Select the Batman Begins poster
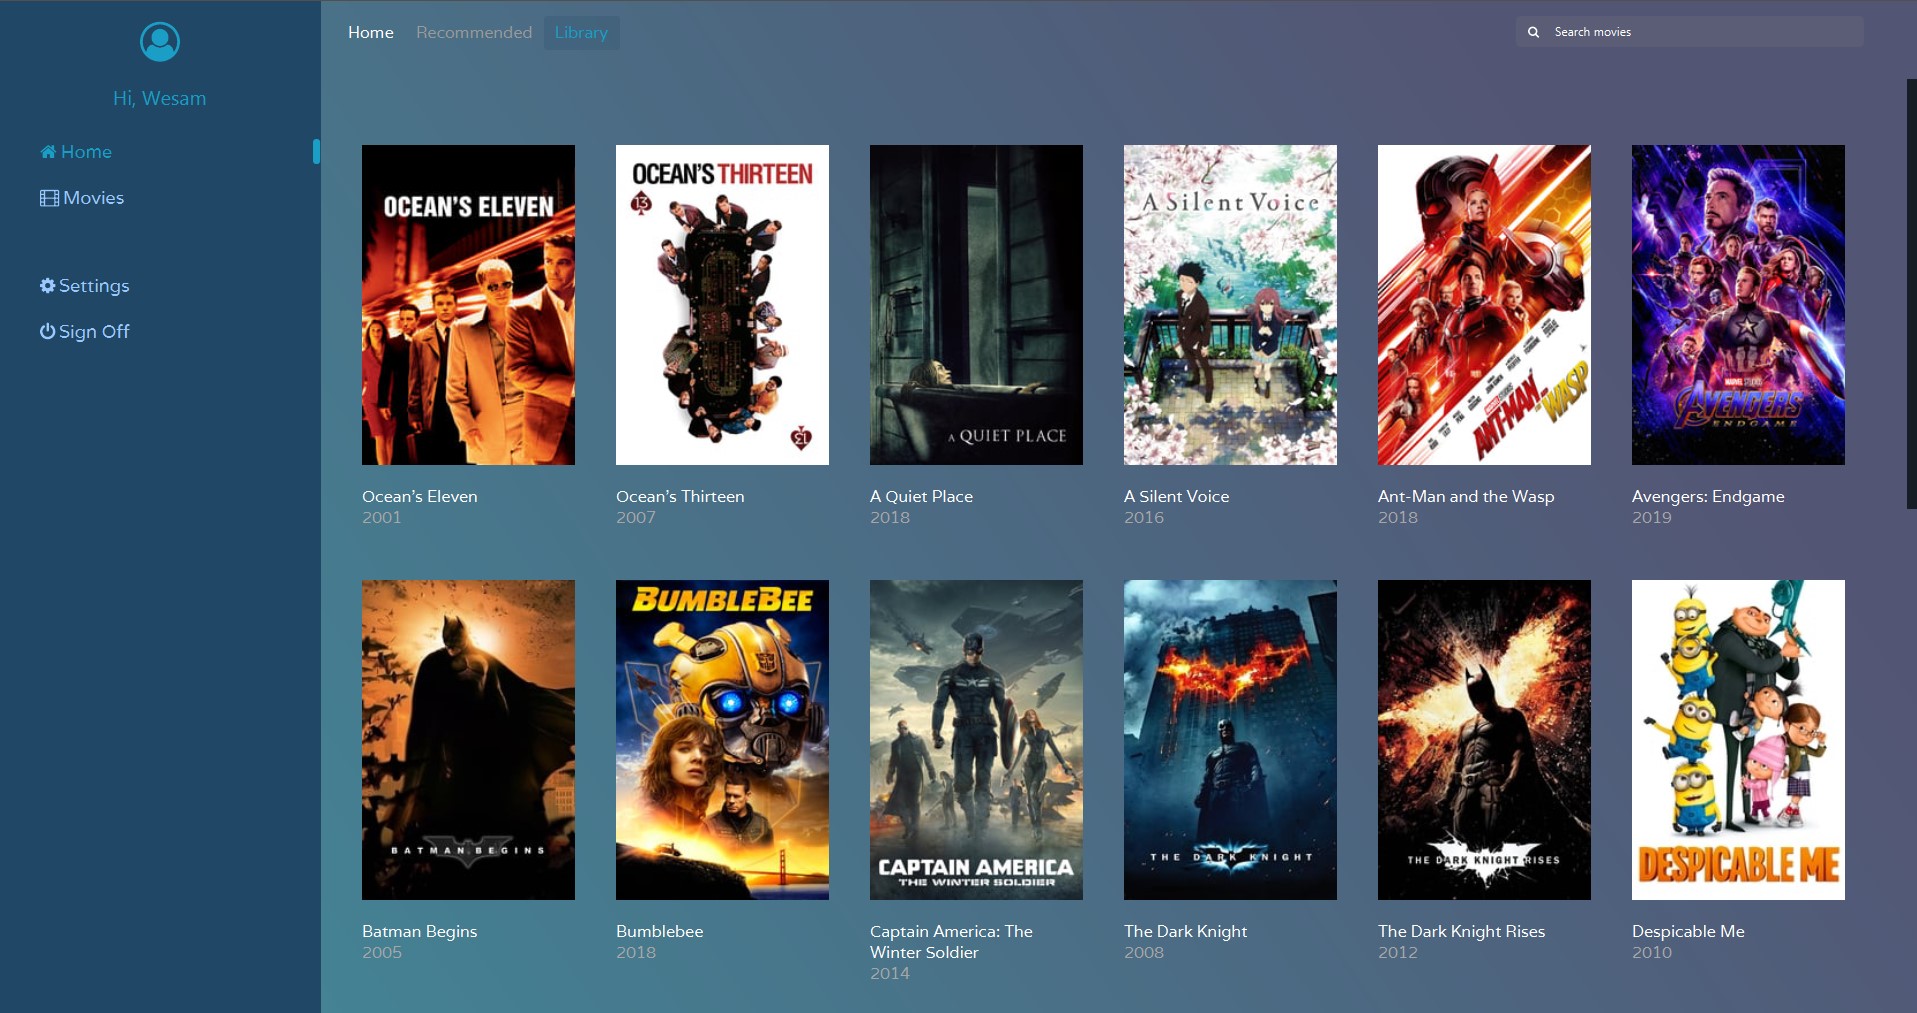Image resolution: width=1917 pixels, height=1013 pixels. (x=468, y=740)
